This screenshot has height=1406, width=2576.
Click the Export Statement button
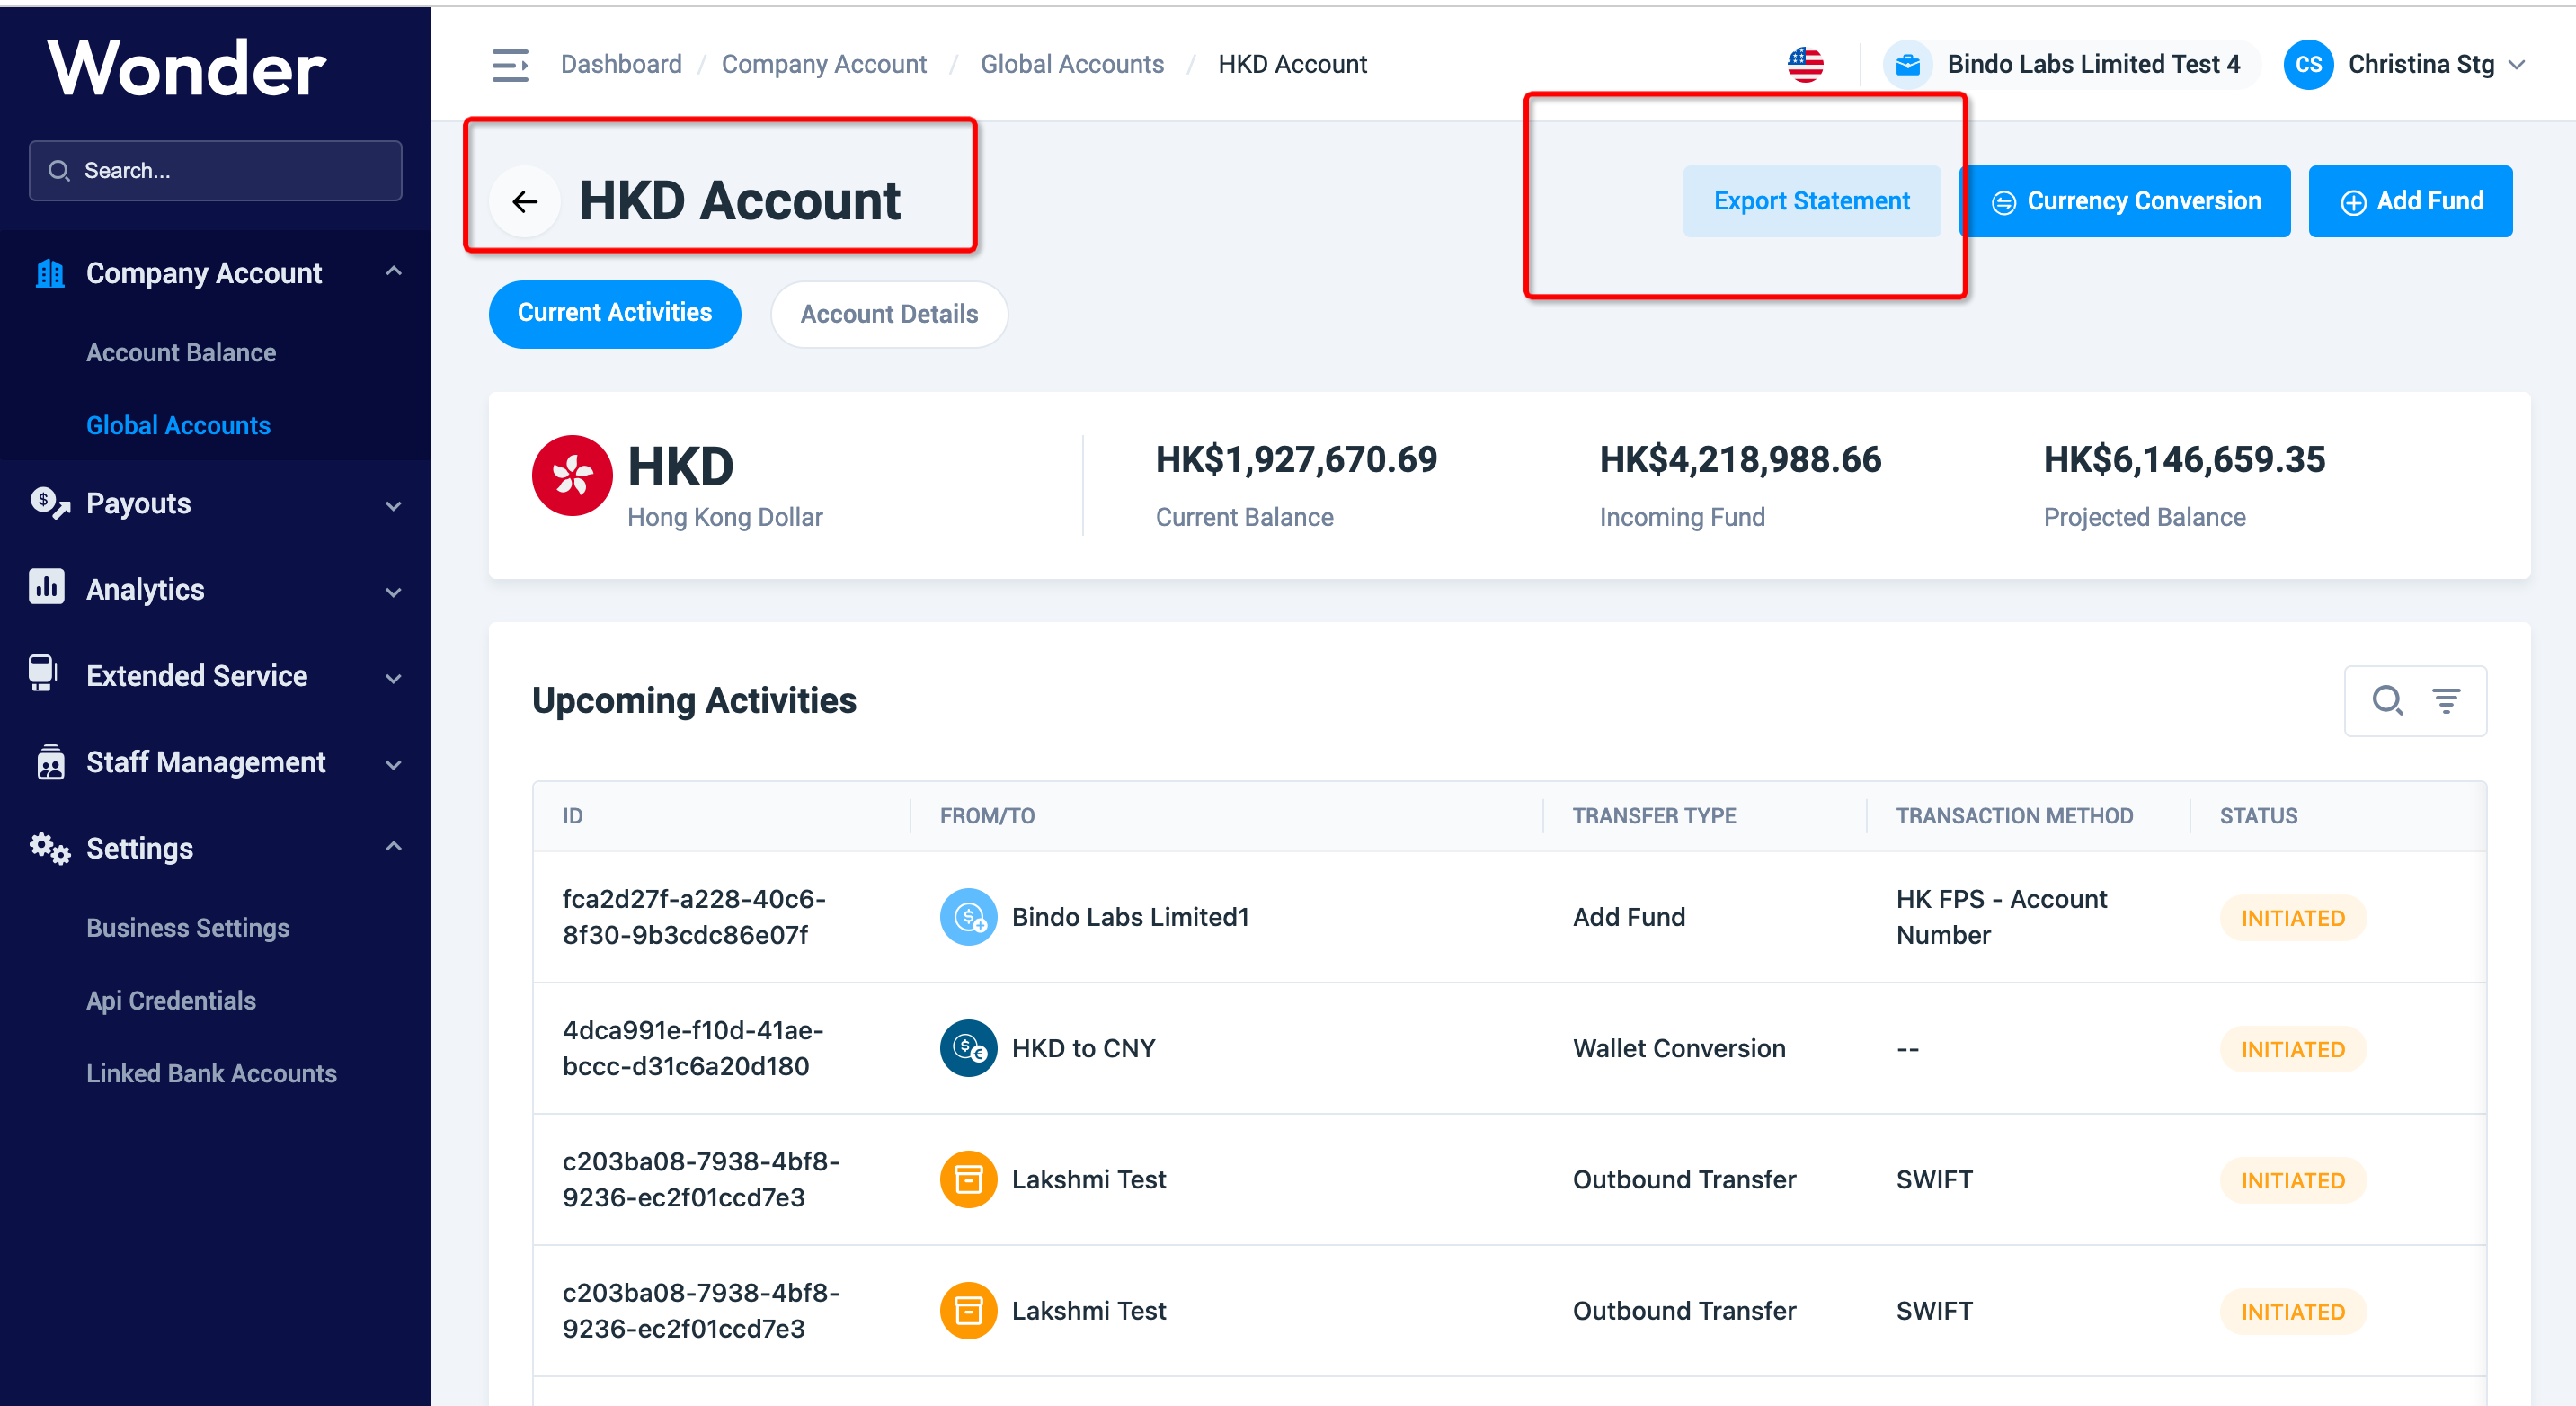1811,201
